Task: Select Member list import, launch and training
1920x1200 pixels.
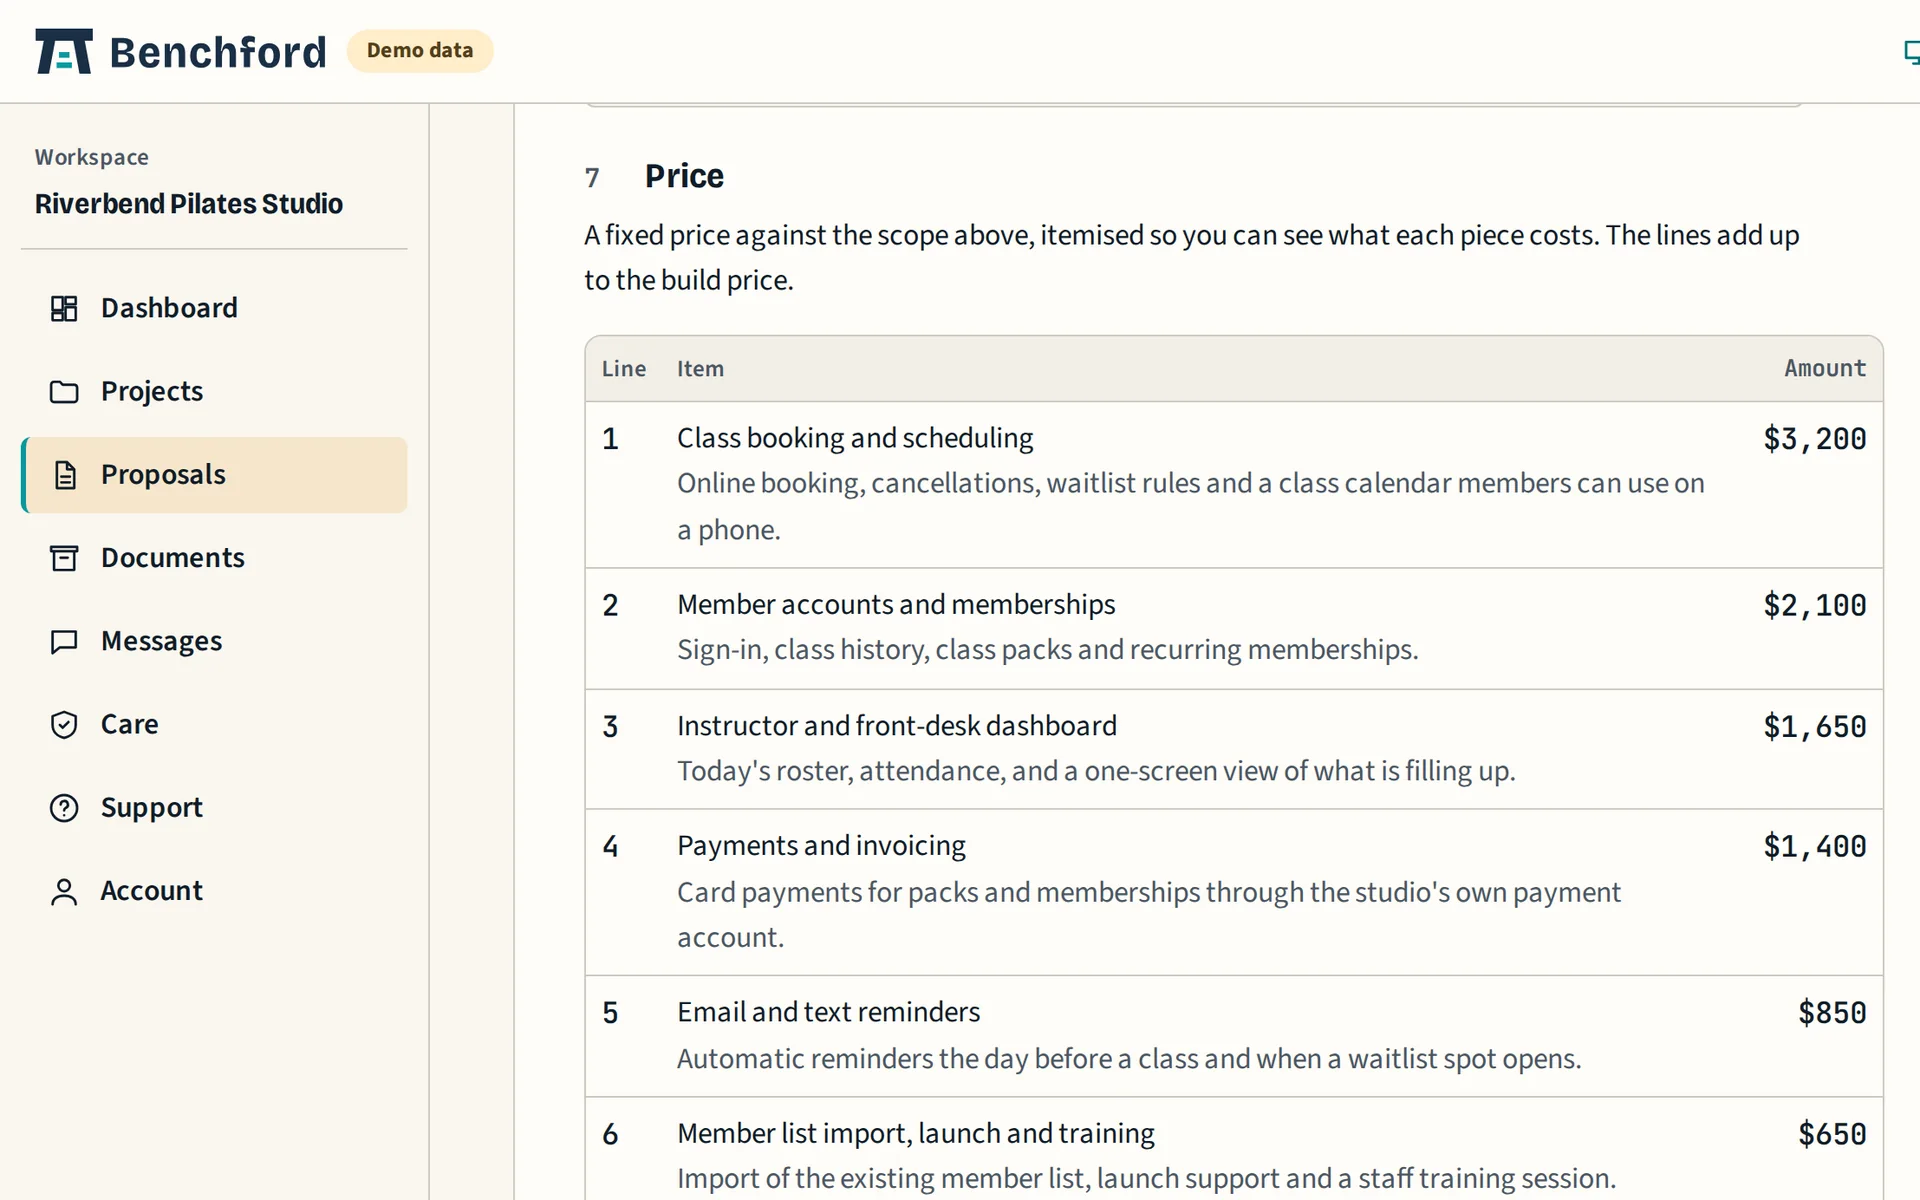Action: (916, 1133)
